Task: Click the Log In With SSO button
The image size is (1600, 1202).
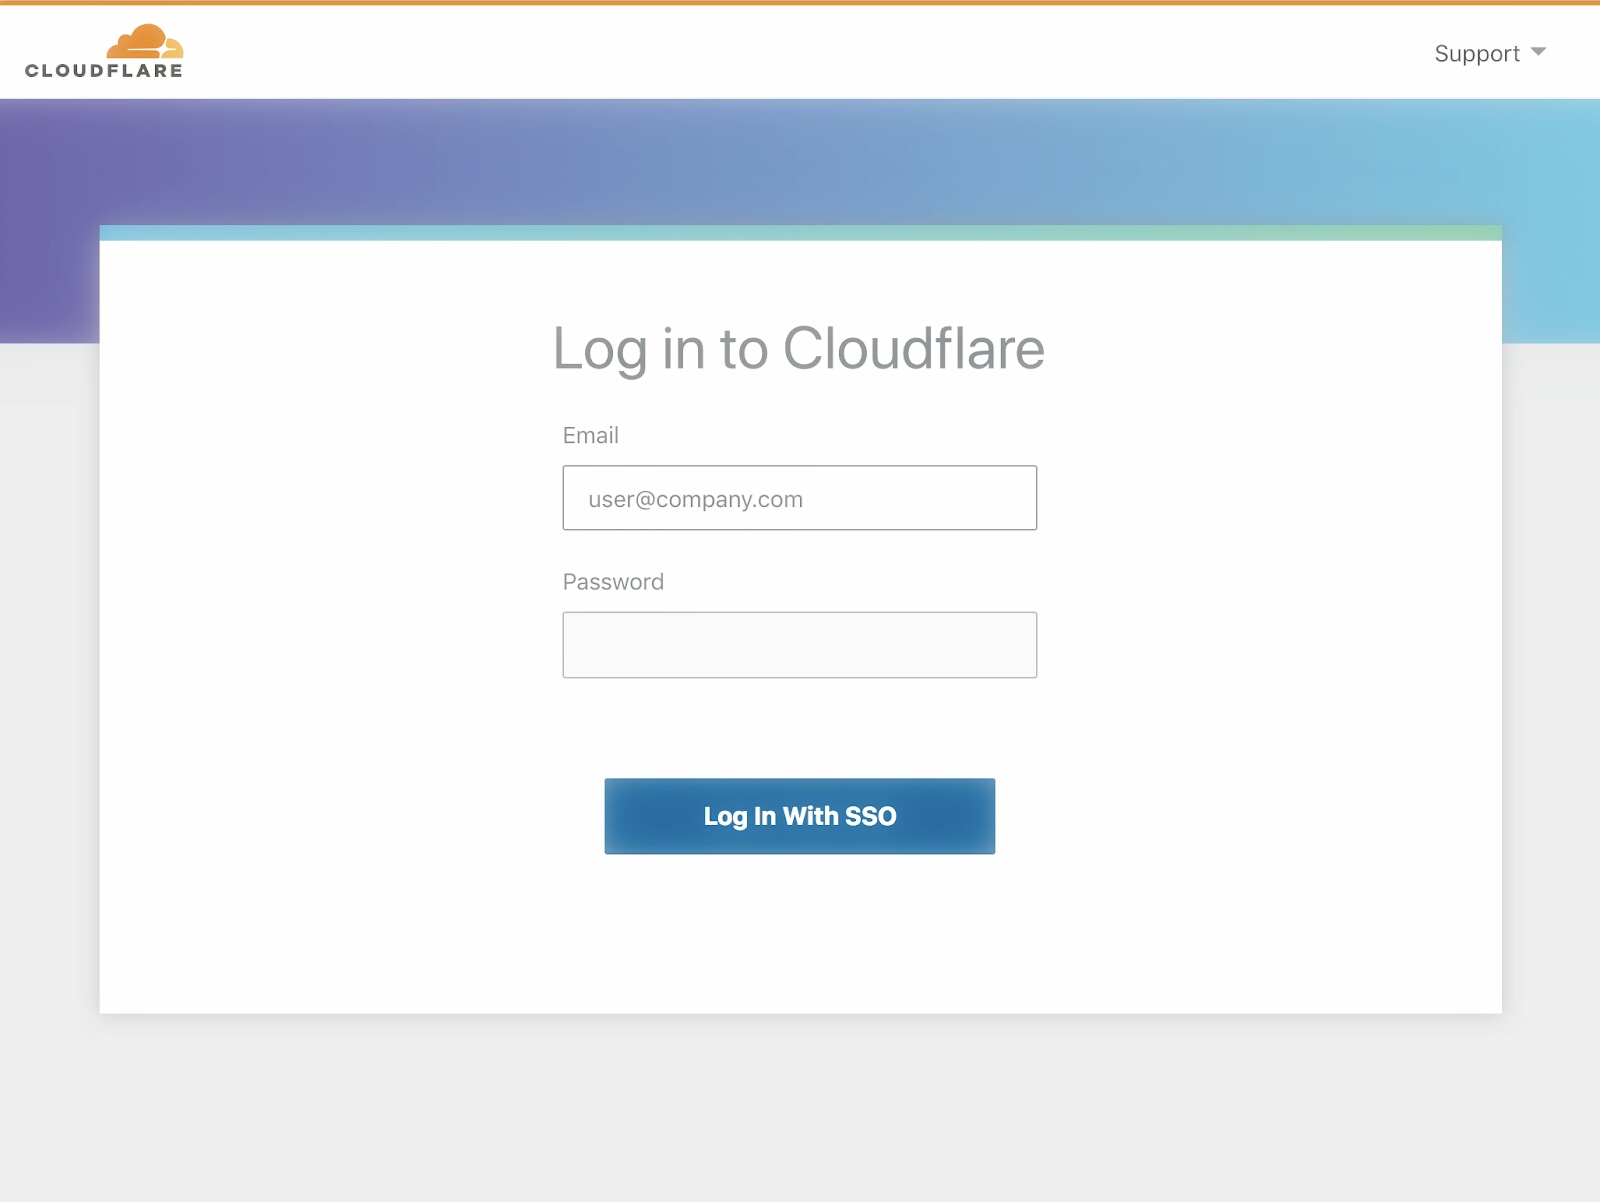Action: (x=800, y=816)
